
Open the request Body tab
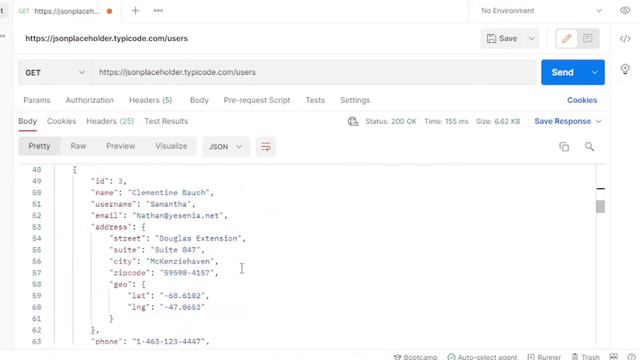199,100
